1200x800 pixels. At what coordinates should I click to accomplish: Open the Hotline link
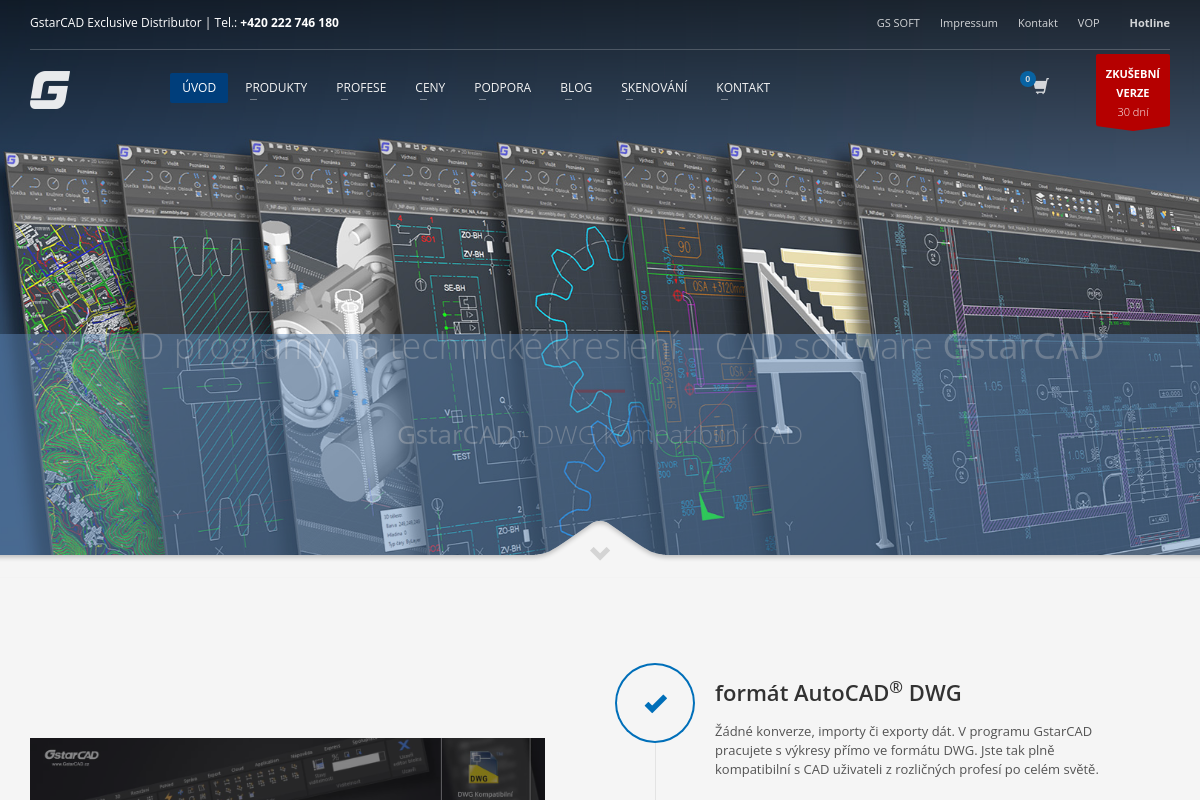pos(1149,23)
